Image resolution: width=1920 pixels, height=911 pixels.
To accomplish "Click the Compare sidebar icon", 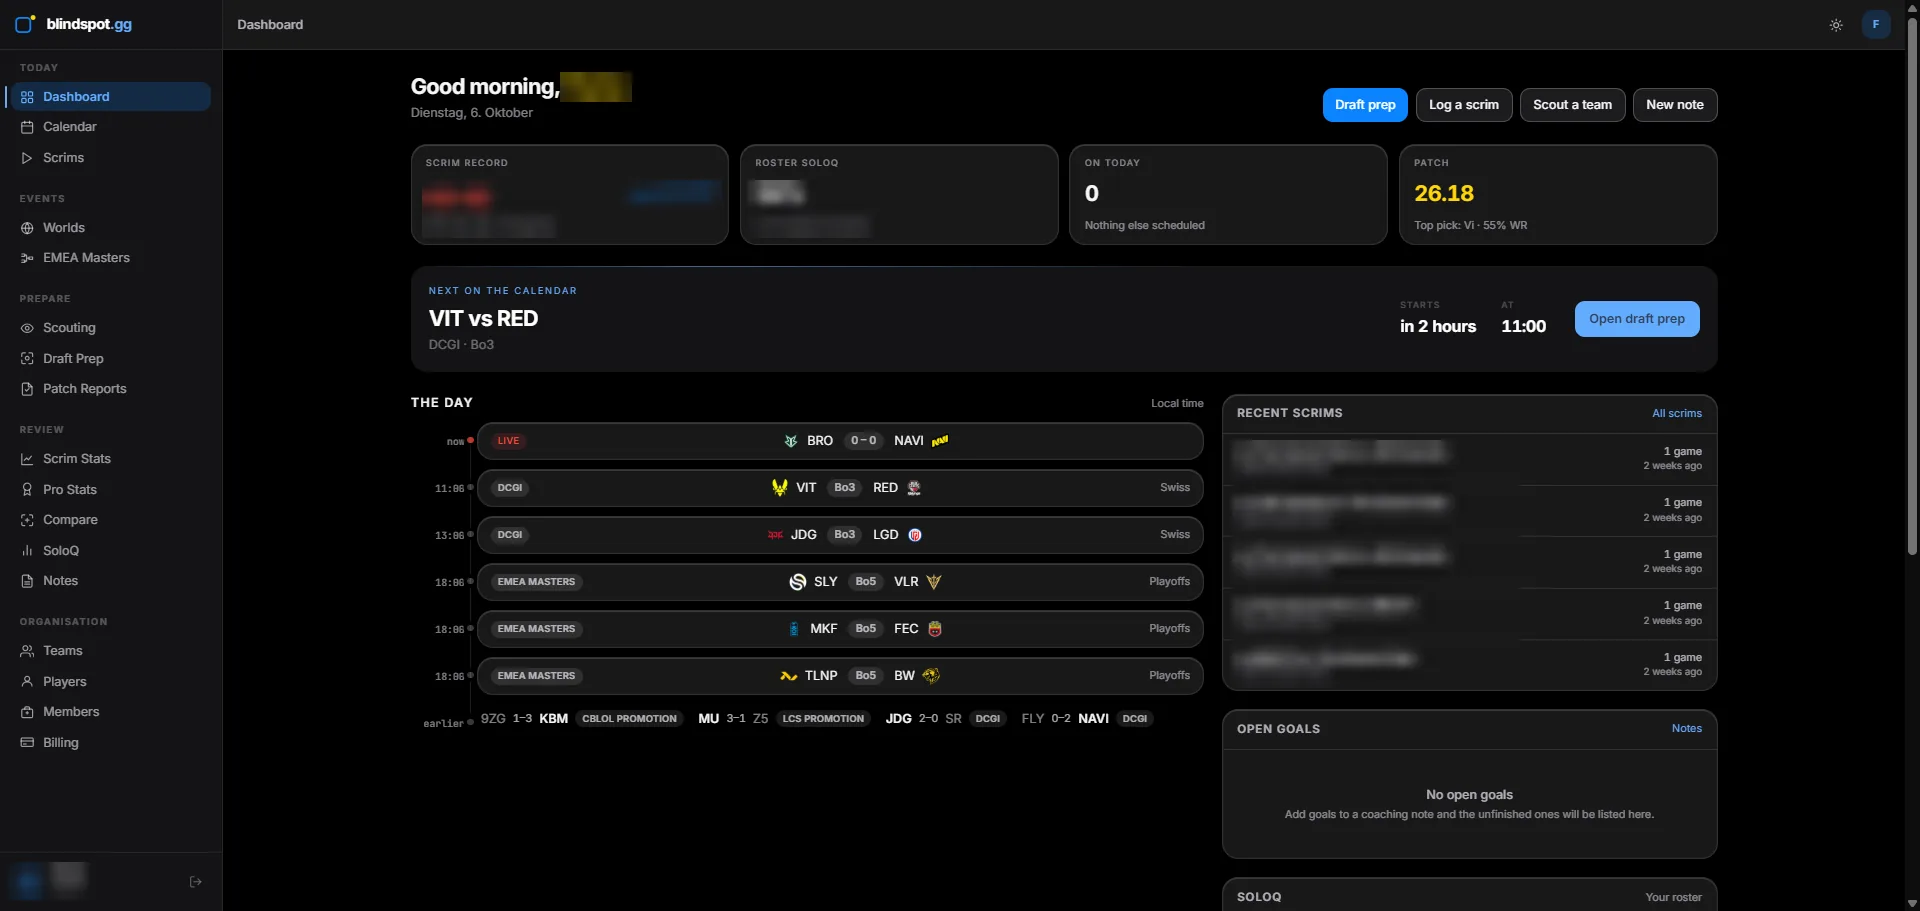I will click(27, 520).
